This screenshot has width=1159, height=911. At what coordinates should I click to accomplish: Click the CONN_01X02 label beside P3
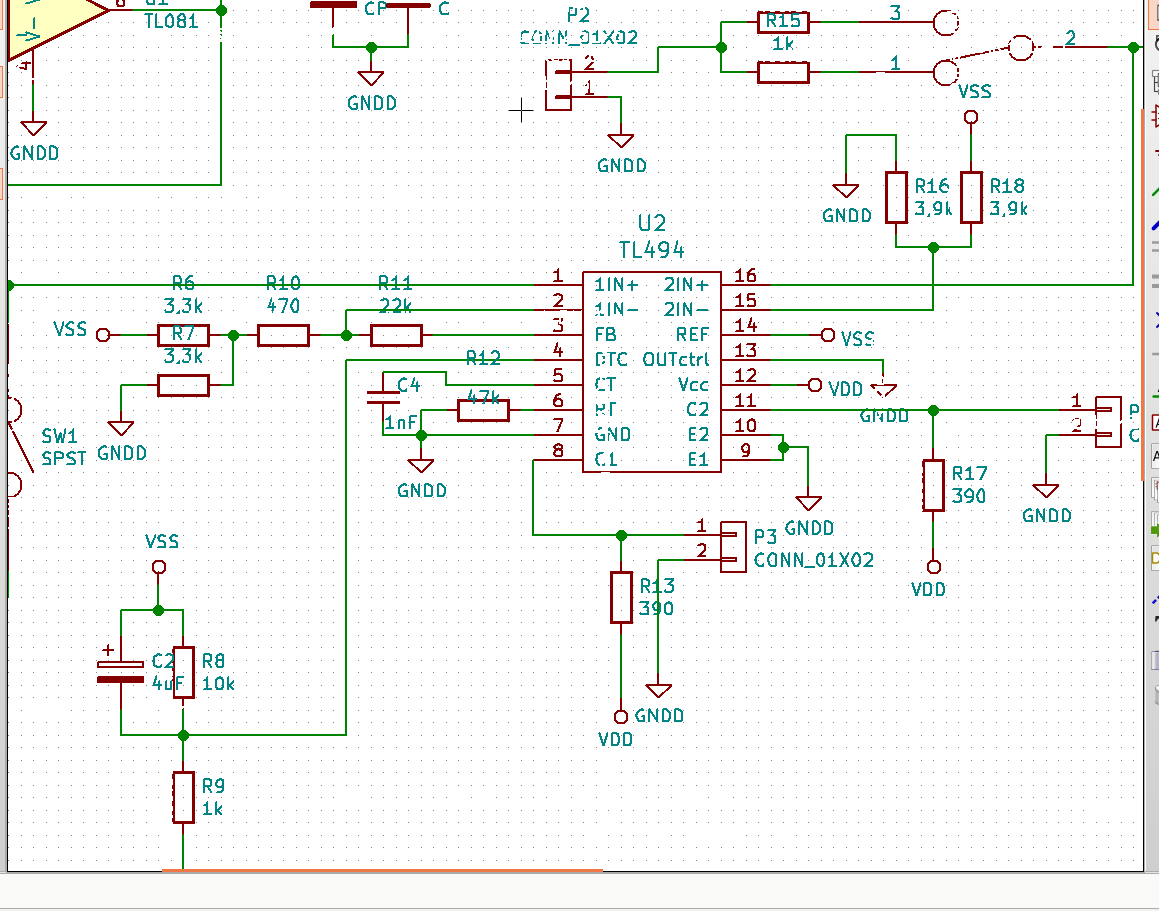(813, 560)
